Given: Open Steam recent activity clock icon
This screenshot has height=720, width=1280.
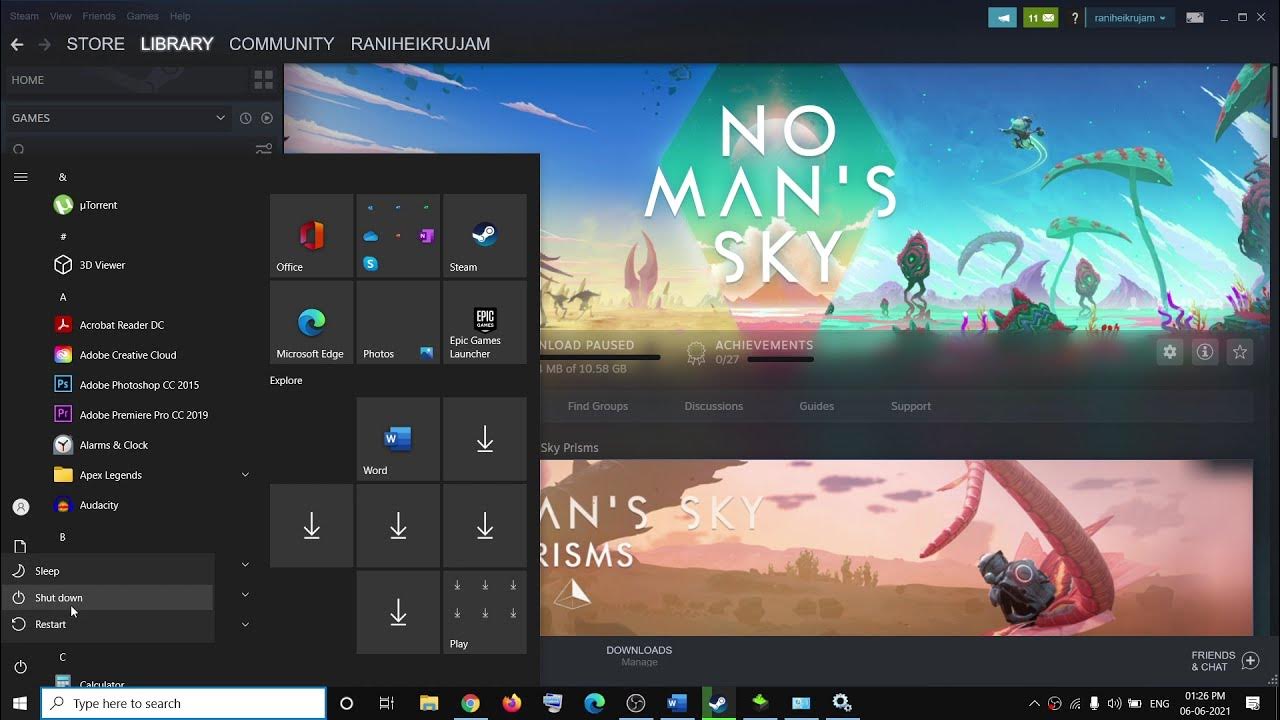Looking at the screenshot, I should [x=245, y=118].
